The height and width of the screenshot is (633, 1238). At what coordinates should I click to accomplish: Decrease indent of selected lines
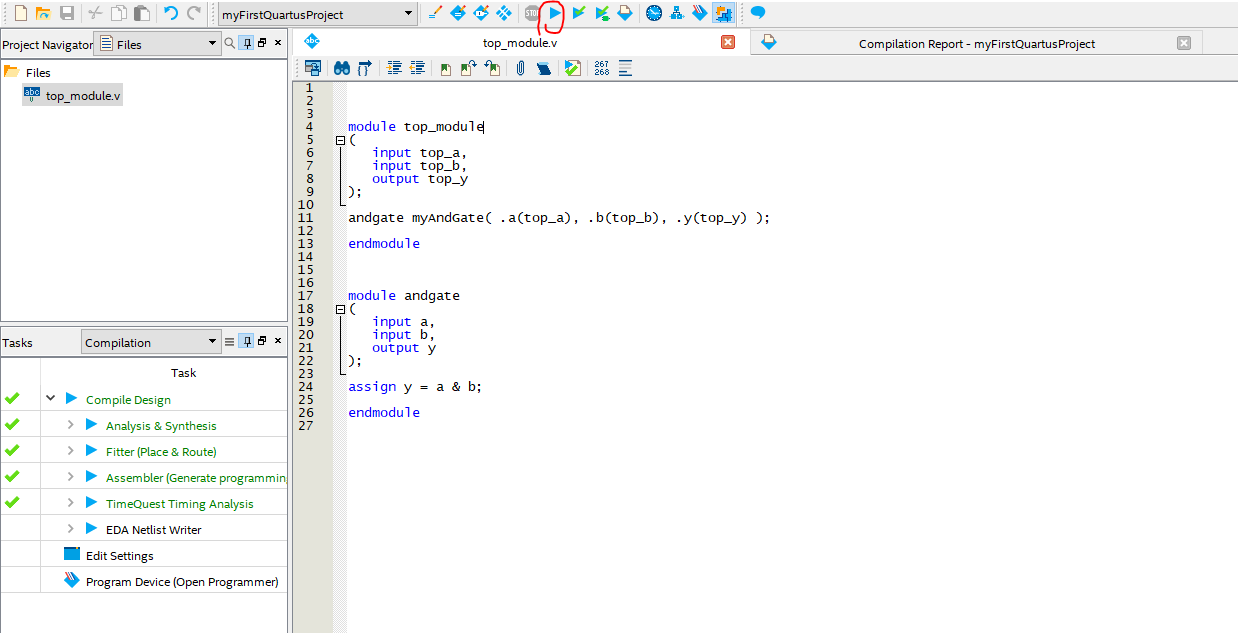[417, 68]
